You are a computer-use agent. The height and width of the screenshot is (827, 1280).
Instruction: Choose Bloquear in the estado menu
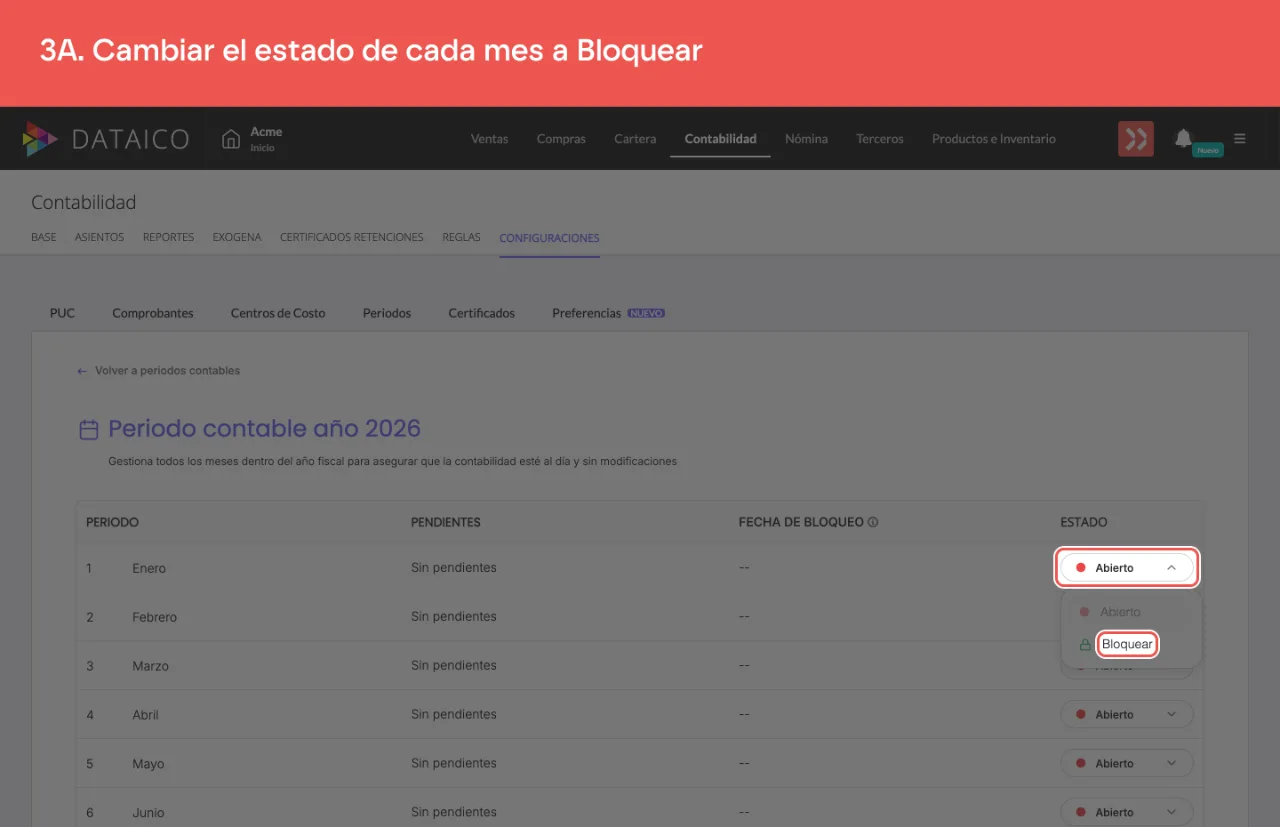pos(1127,644)
